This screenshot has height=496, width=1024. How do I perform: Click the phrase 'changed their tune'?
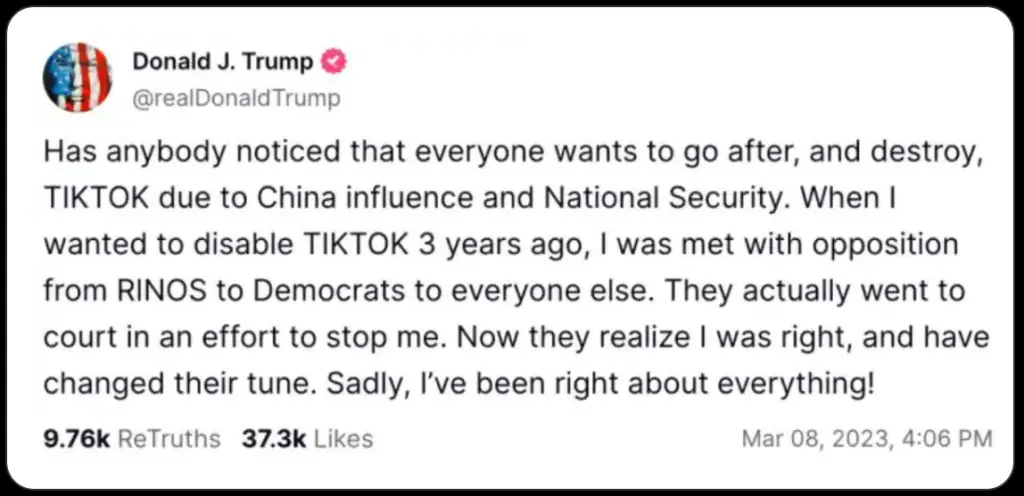[x=176, y=384]
